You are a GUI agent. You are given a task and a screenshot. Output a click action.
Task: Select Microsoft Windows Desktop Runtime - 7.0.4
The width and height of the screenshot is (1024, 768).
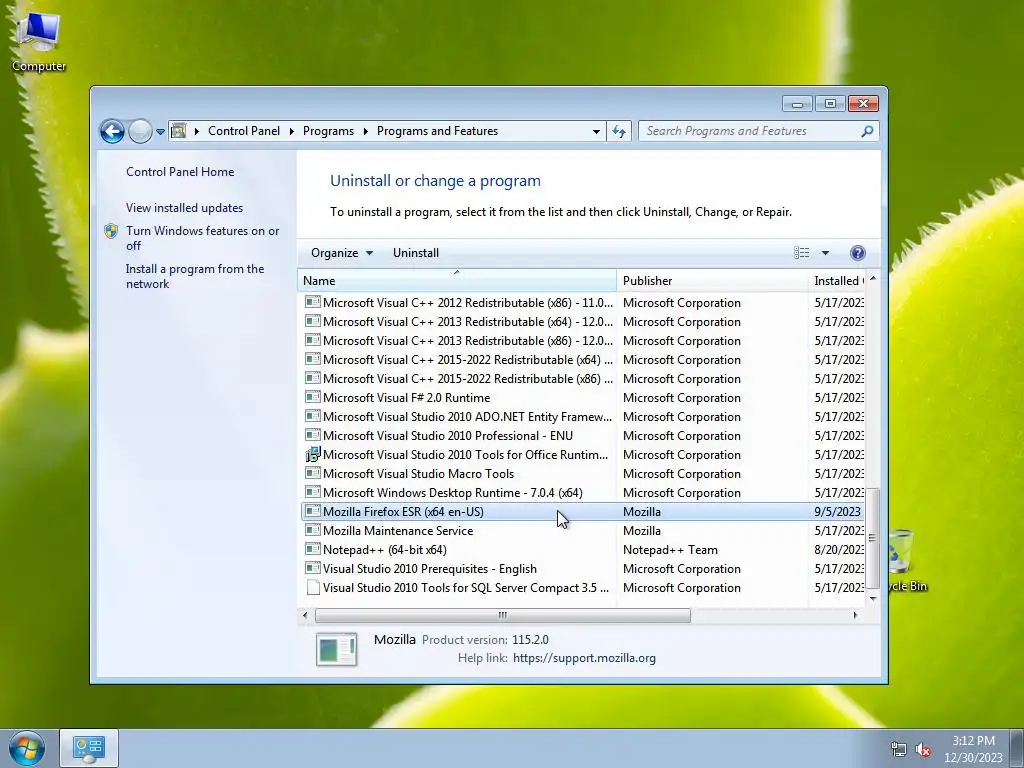[583, 492]
